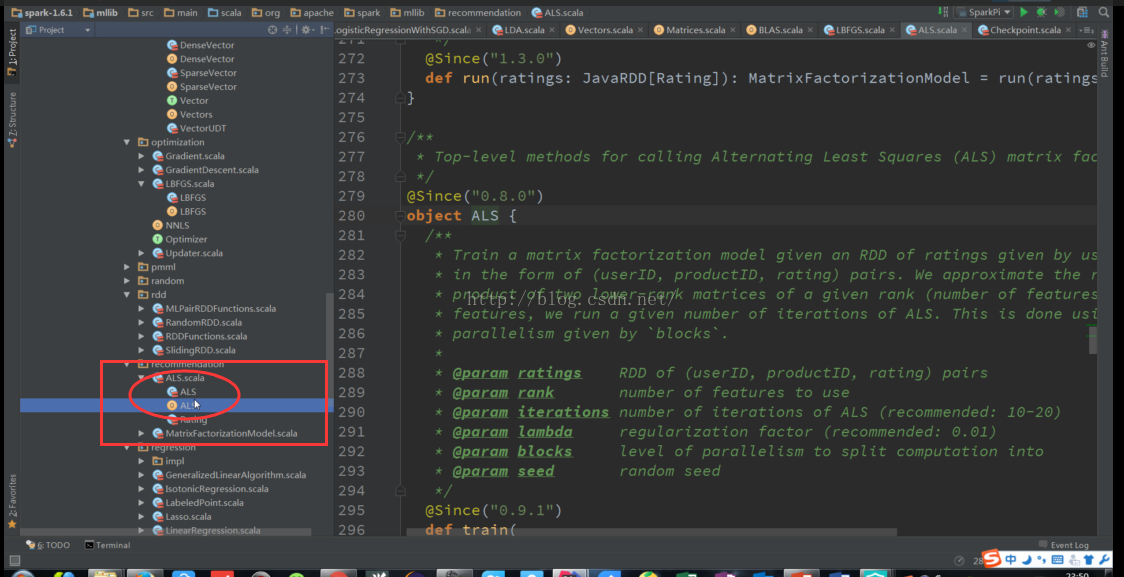This screenshot has width=1124, height=577.
Task: Open the Event Log
Action: click(1064, 545)
